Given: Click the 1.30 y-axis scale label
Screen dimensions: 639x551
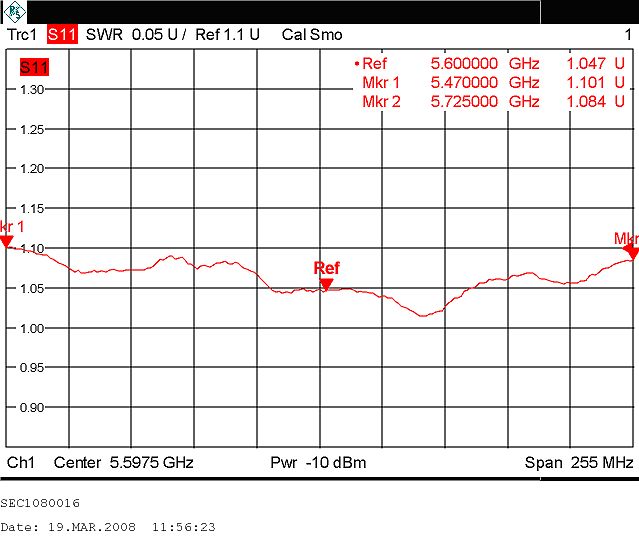Looking at the screenshot, I should pos(33,89).
